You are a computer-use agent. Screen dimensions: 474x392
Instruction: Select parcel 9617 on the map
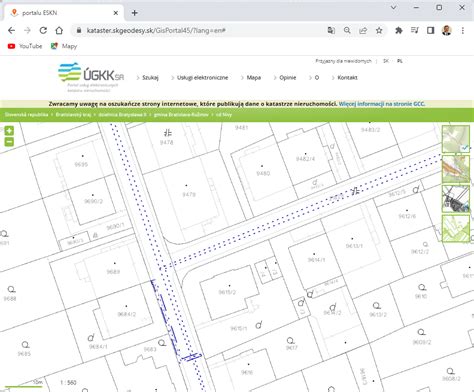(291, 348)
